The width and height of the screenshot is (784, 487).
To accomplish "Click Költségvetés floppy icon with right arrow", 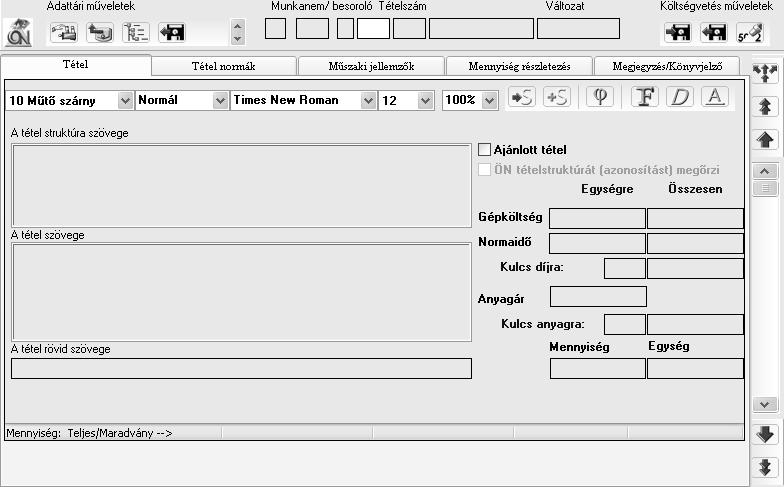I will [x=678, y=32].
